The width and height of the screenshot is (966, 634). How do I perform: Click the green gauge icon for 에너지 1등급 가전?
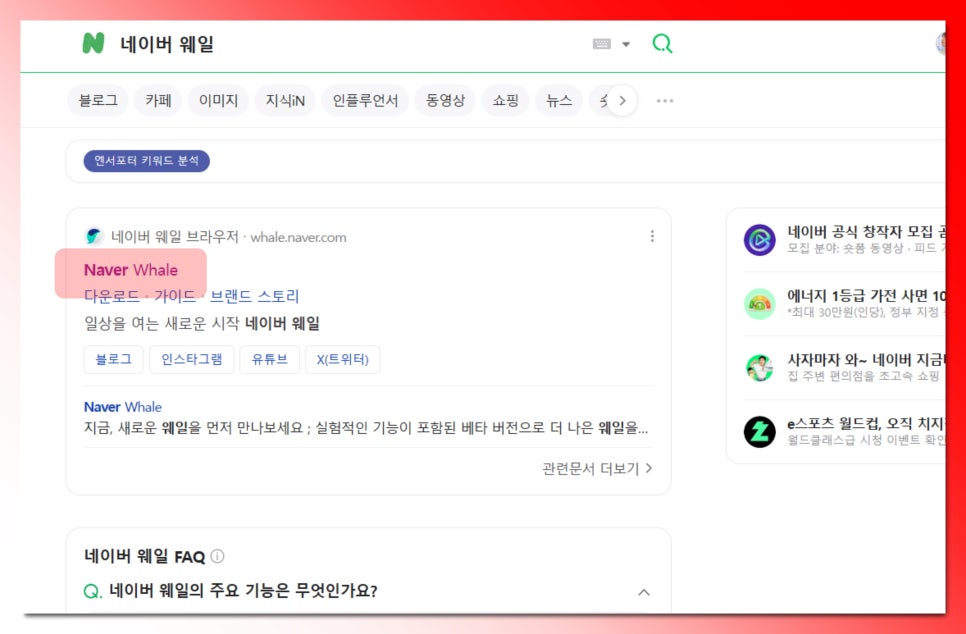pyautogui.click(x=760, y=304)
